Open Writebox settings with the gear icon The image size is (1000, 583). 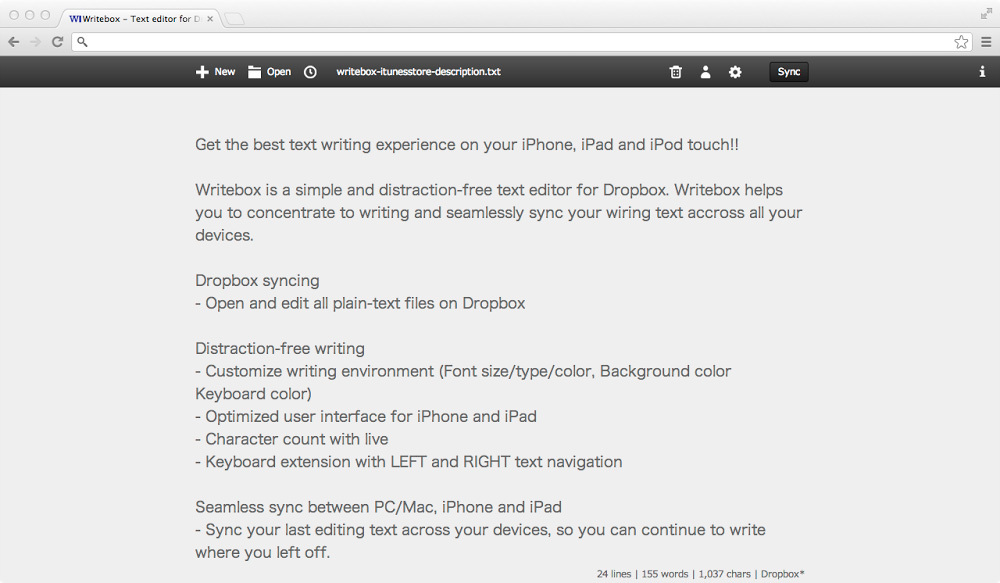[735, 71]
